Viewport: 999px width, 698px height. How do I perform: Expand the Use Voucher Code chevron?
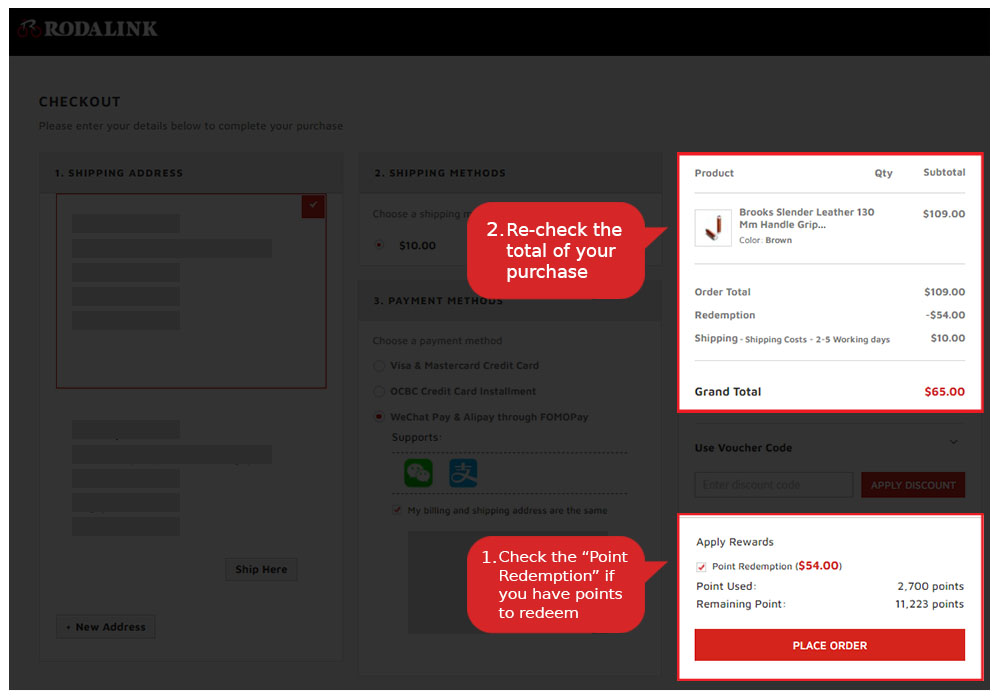click(x=953, y=442)
